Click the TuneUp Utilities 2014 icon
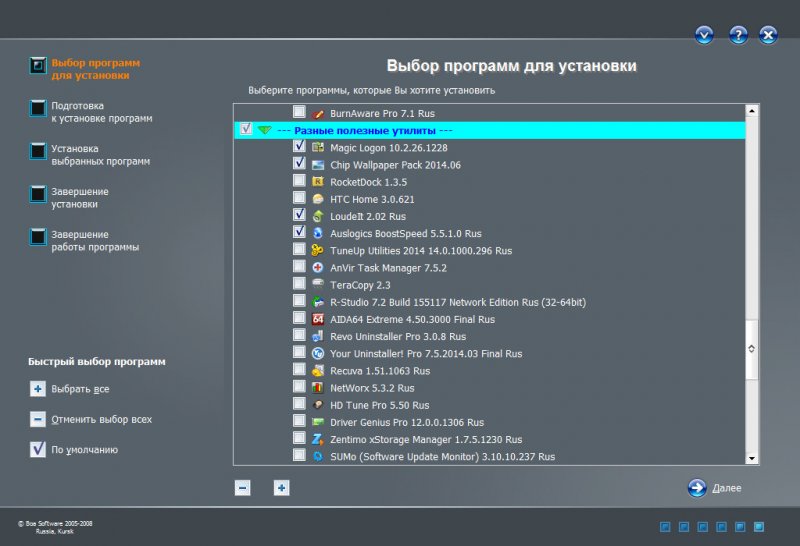The height and width of the screenshot is (546, 800). coord(318,251)
